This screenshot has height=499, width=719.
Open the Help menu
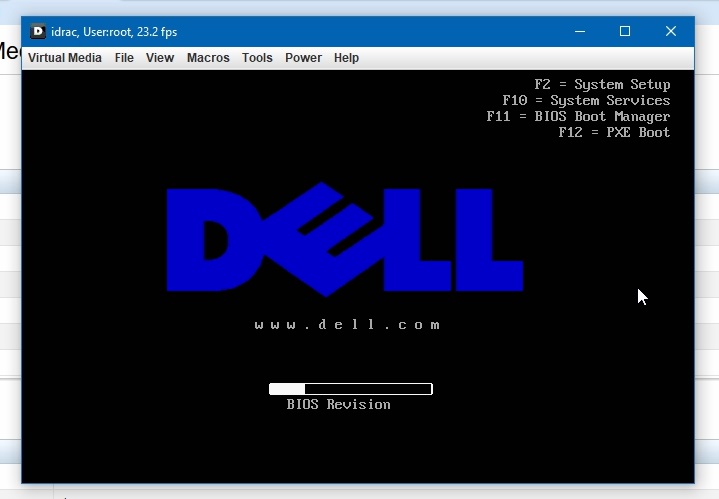coord(346,58)
